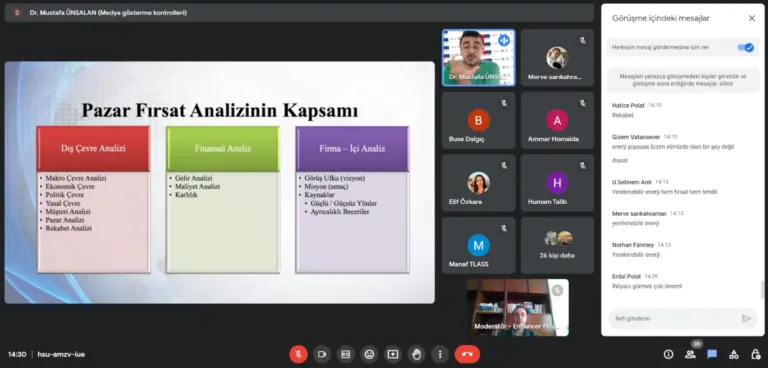The image size is (768, 368).
Task: Toggle the chat panel icon
Action: 712,354
